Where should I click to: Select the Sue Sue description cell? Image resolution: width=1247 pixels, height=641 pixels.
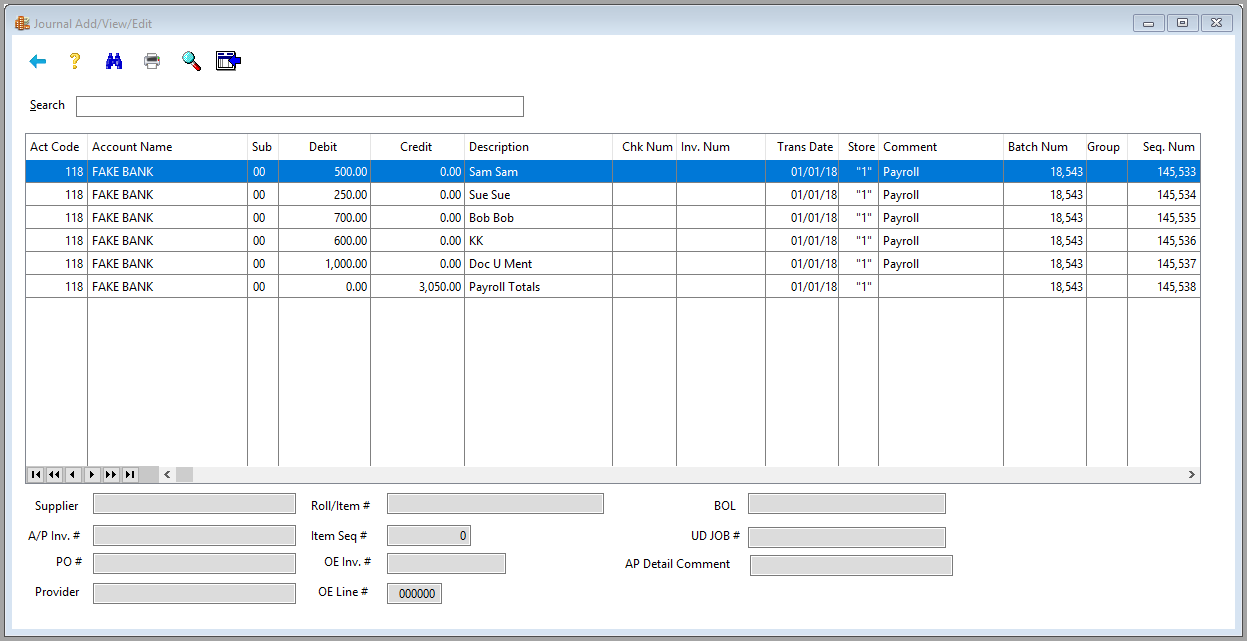(539, 195)
